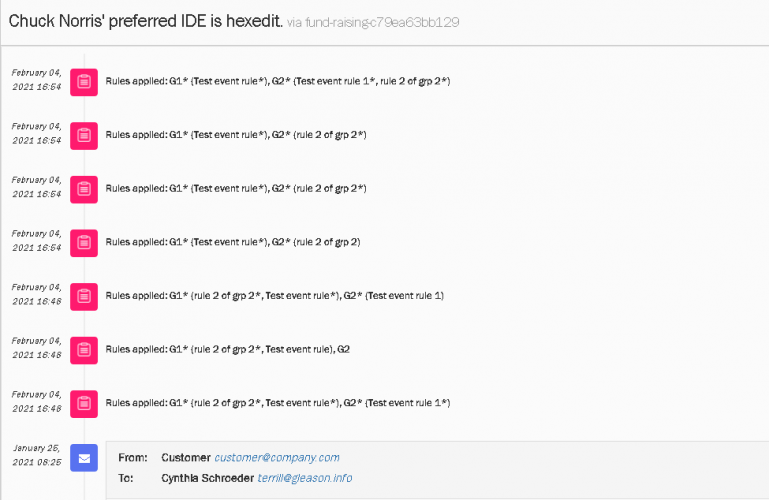The height and width of the screenshot is (500, 769).
Task: Select rules text ending 'G2* (rule 2 of grp 2)'
Action: [233, 242]
